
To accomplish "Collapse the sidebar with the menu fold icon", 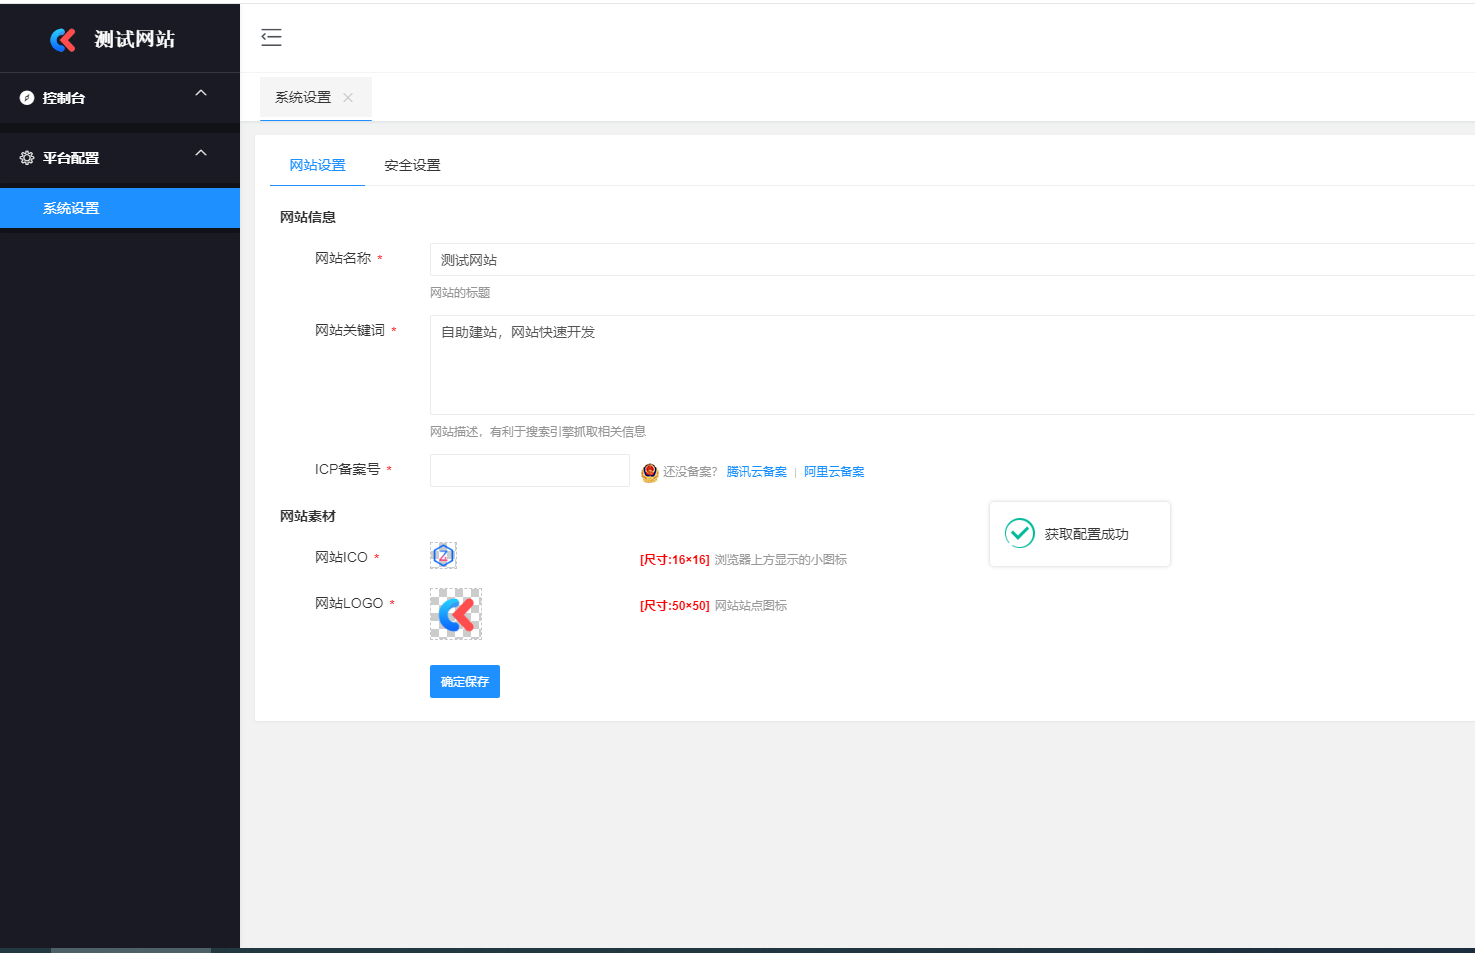I will 271,38.
